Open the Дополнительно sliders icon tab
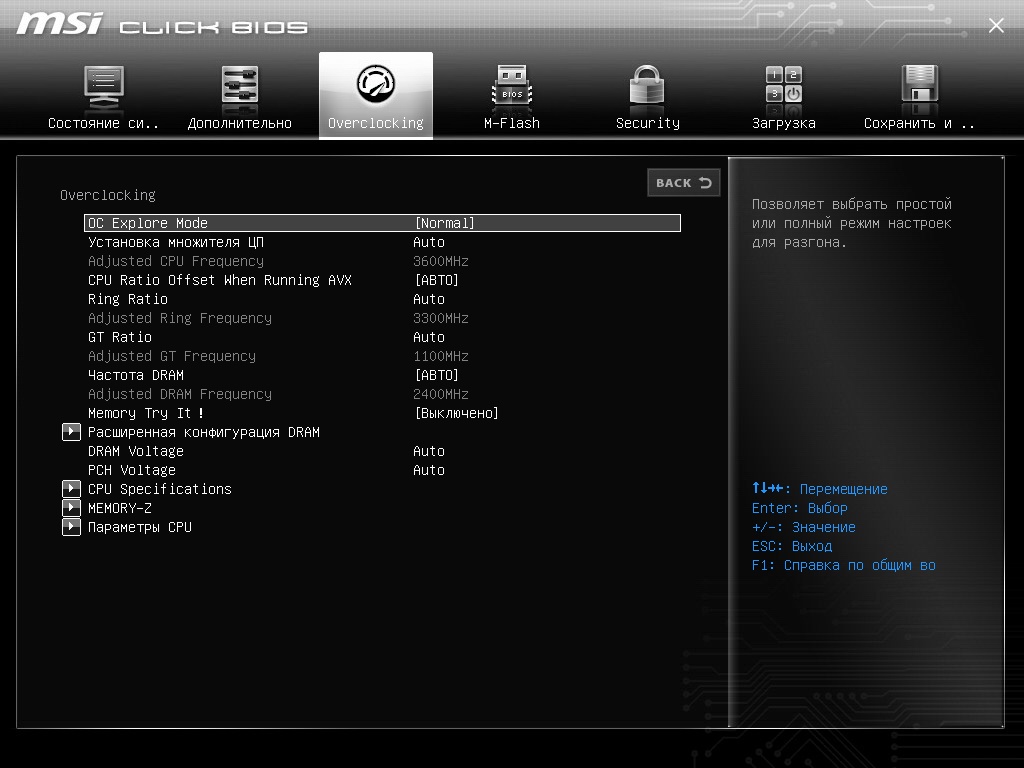 (240, 96)
